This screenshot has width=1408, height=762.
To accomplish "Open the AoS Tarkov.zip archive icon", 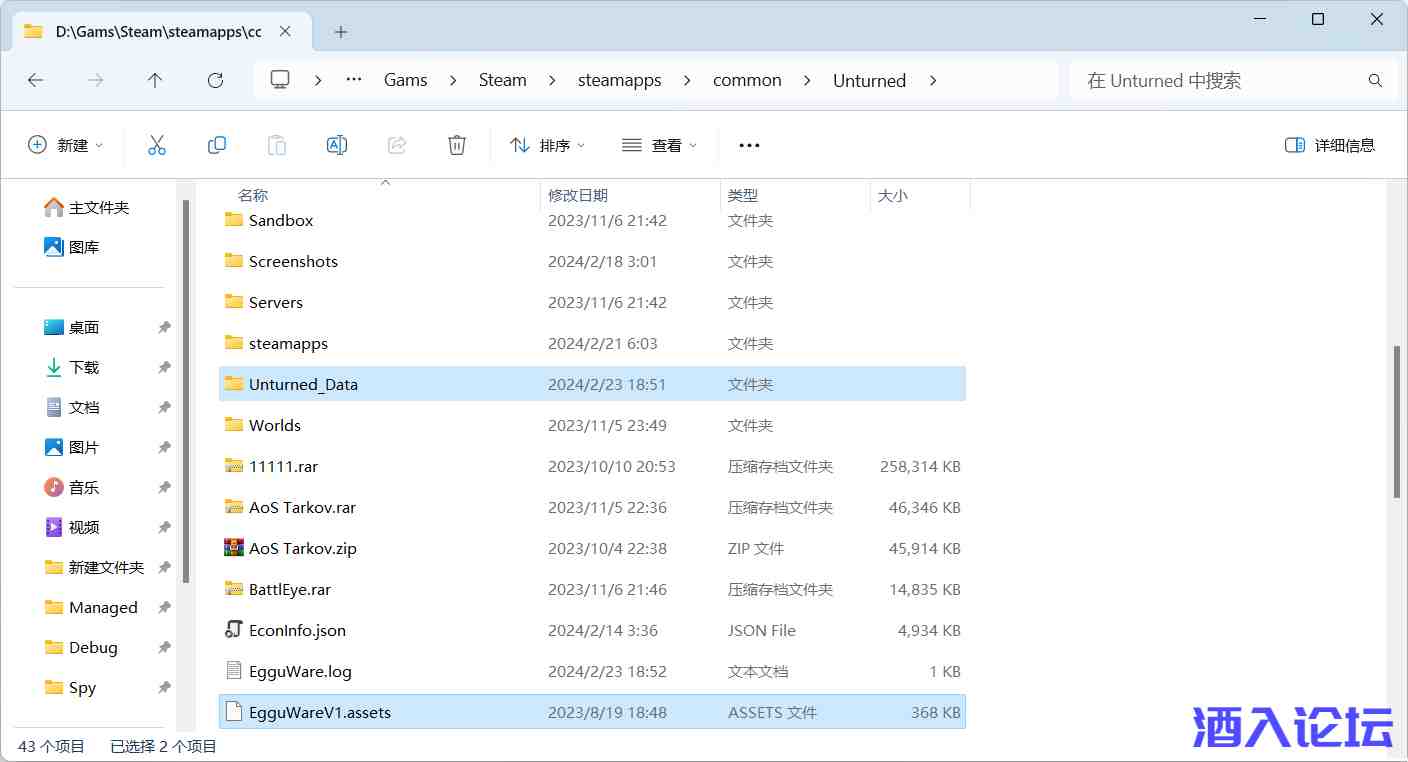I will [234, 548].
